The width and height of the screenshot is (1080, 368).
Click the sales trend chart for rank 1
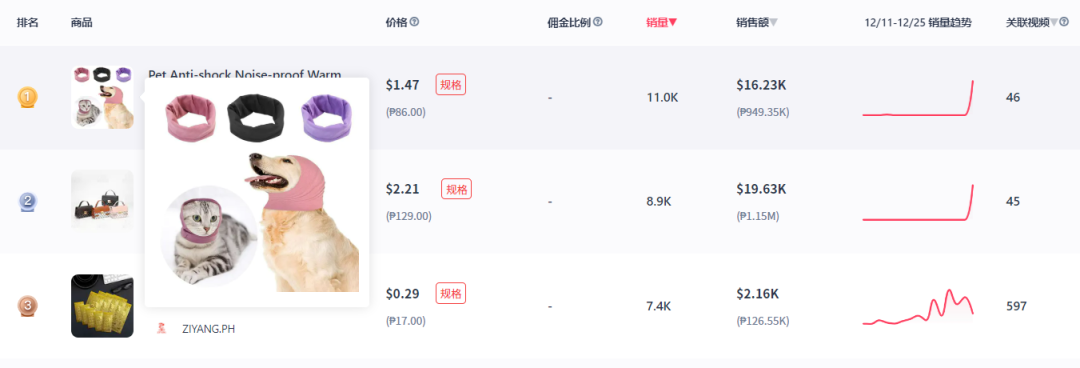pos(918,98)
